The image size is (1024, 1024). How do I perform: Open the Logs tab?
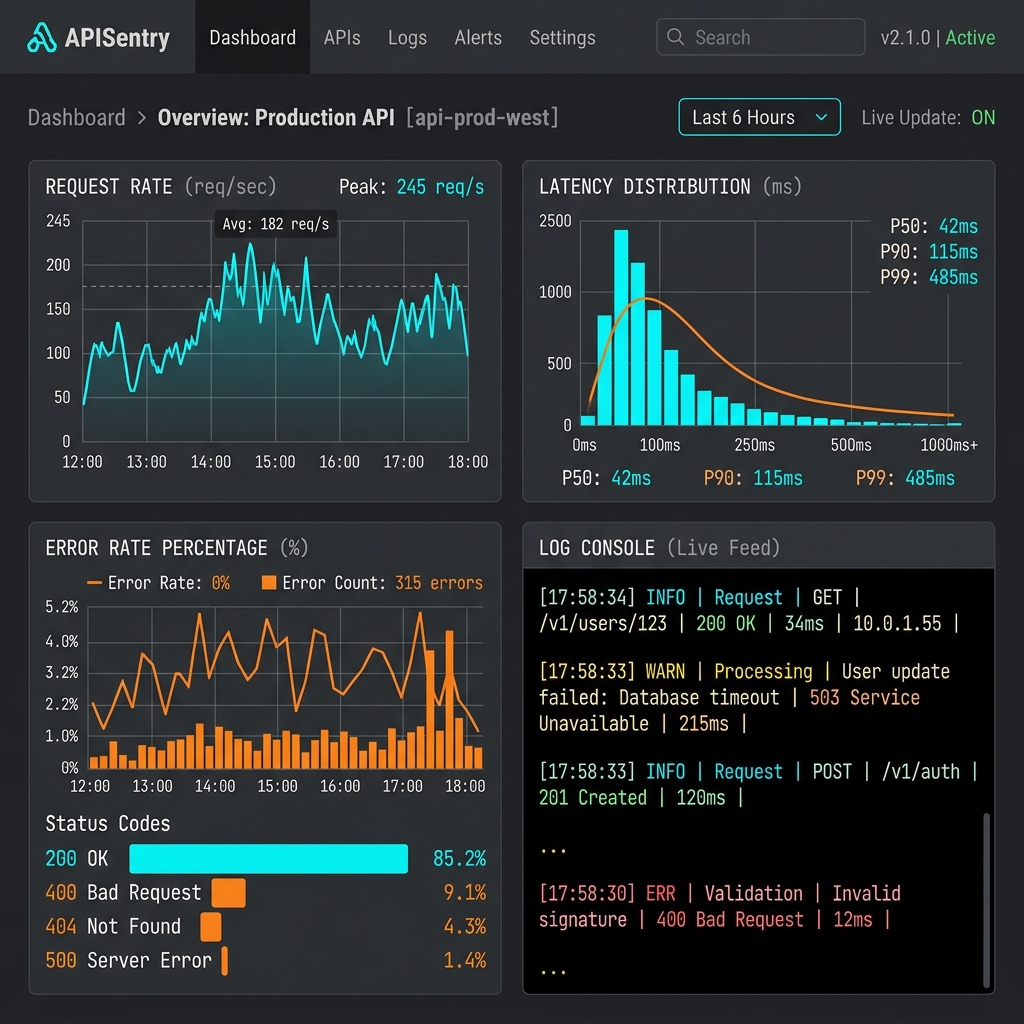pyautogui.click(x=407, y=38)
